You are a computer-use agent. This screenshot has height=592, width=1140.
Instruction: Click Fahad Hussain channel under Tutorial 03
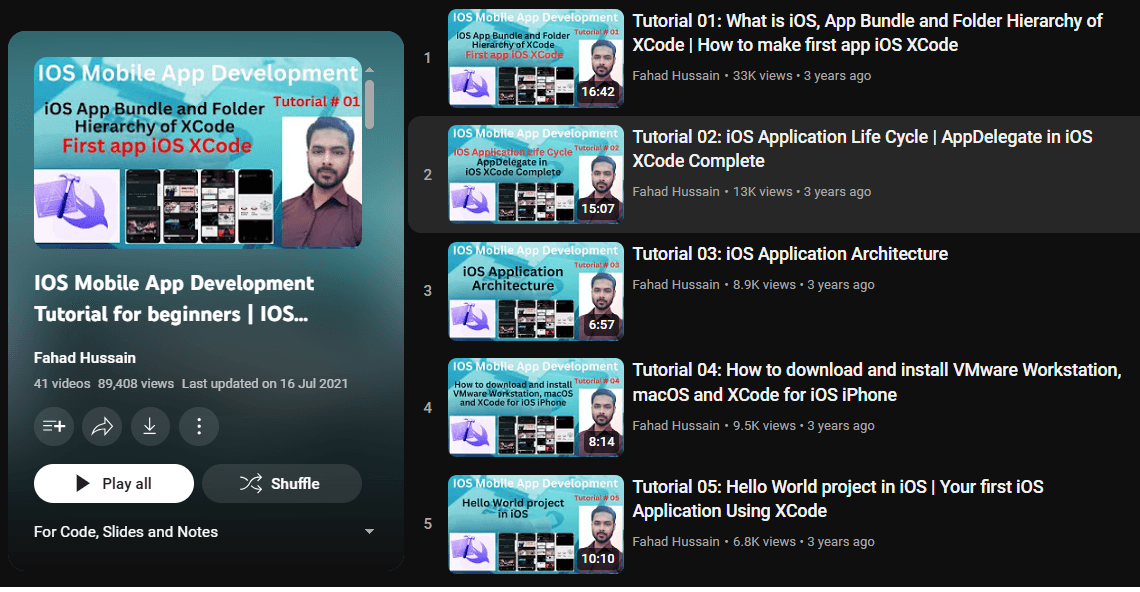tap(676, 285)
